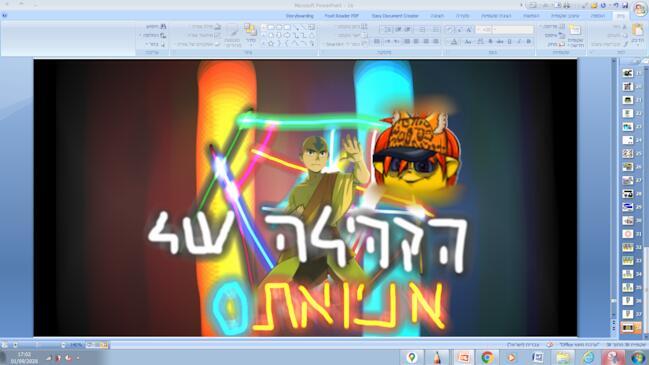Image resolution: width=649 pixels, height=365 pixels.
Task: Click the font color icon
Action: coord(454,42)
